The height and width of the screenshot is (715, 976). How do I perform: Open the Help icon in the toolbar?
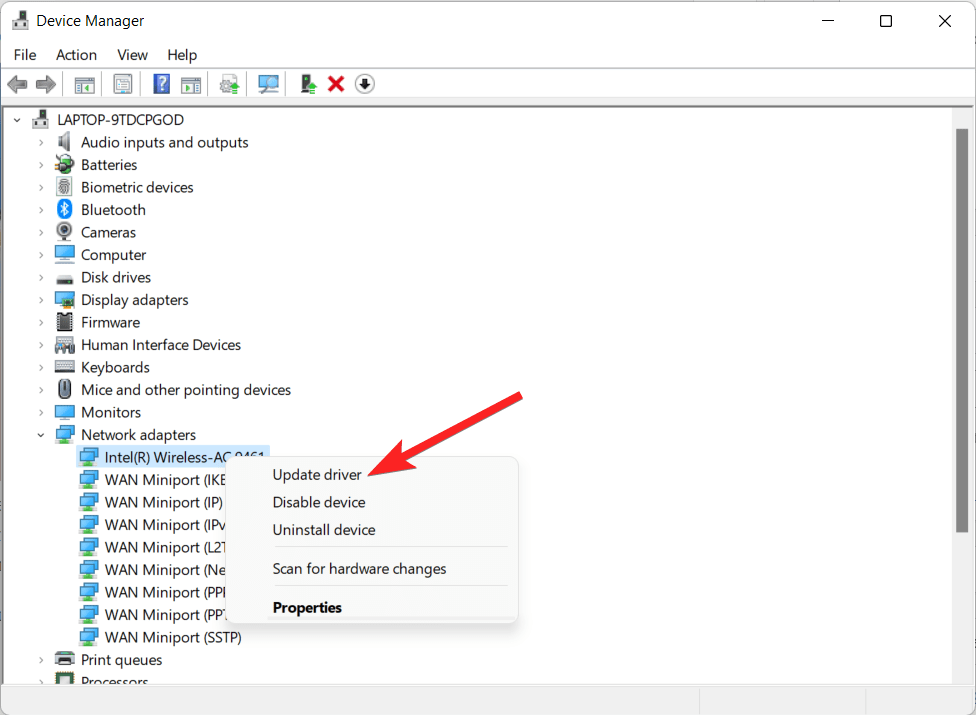click(161, 83)
